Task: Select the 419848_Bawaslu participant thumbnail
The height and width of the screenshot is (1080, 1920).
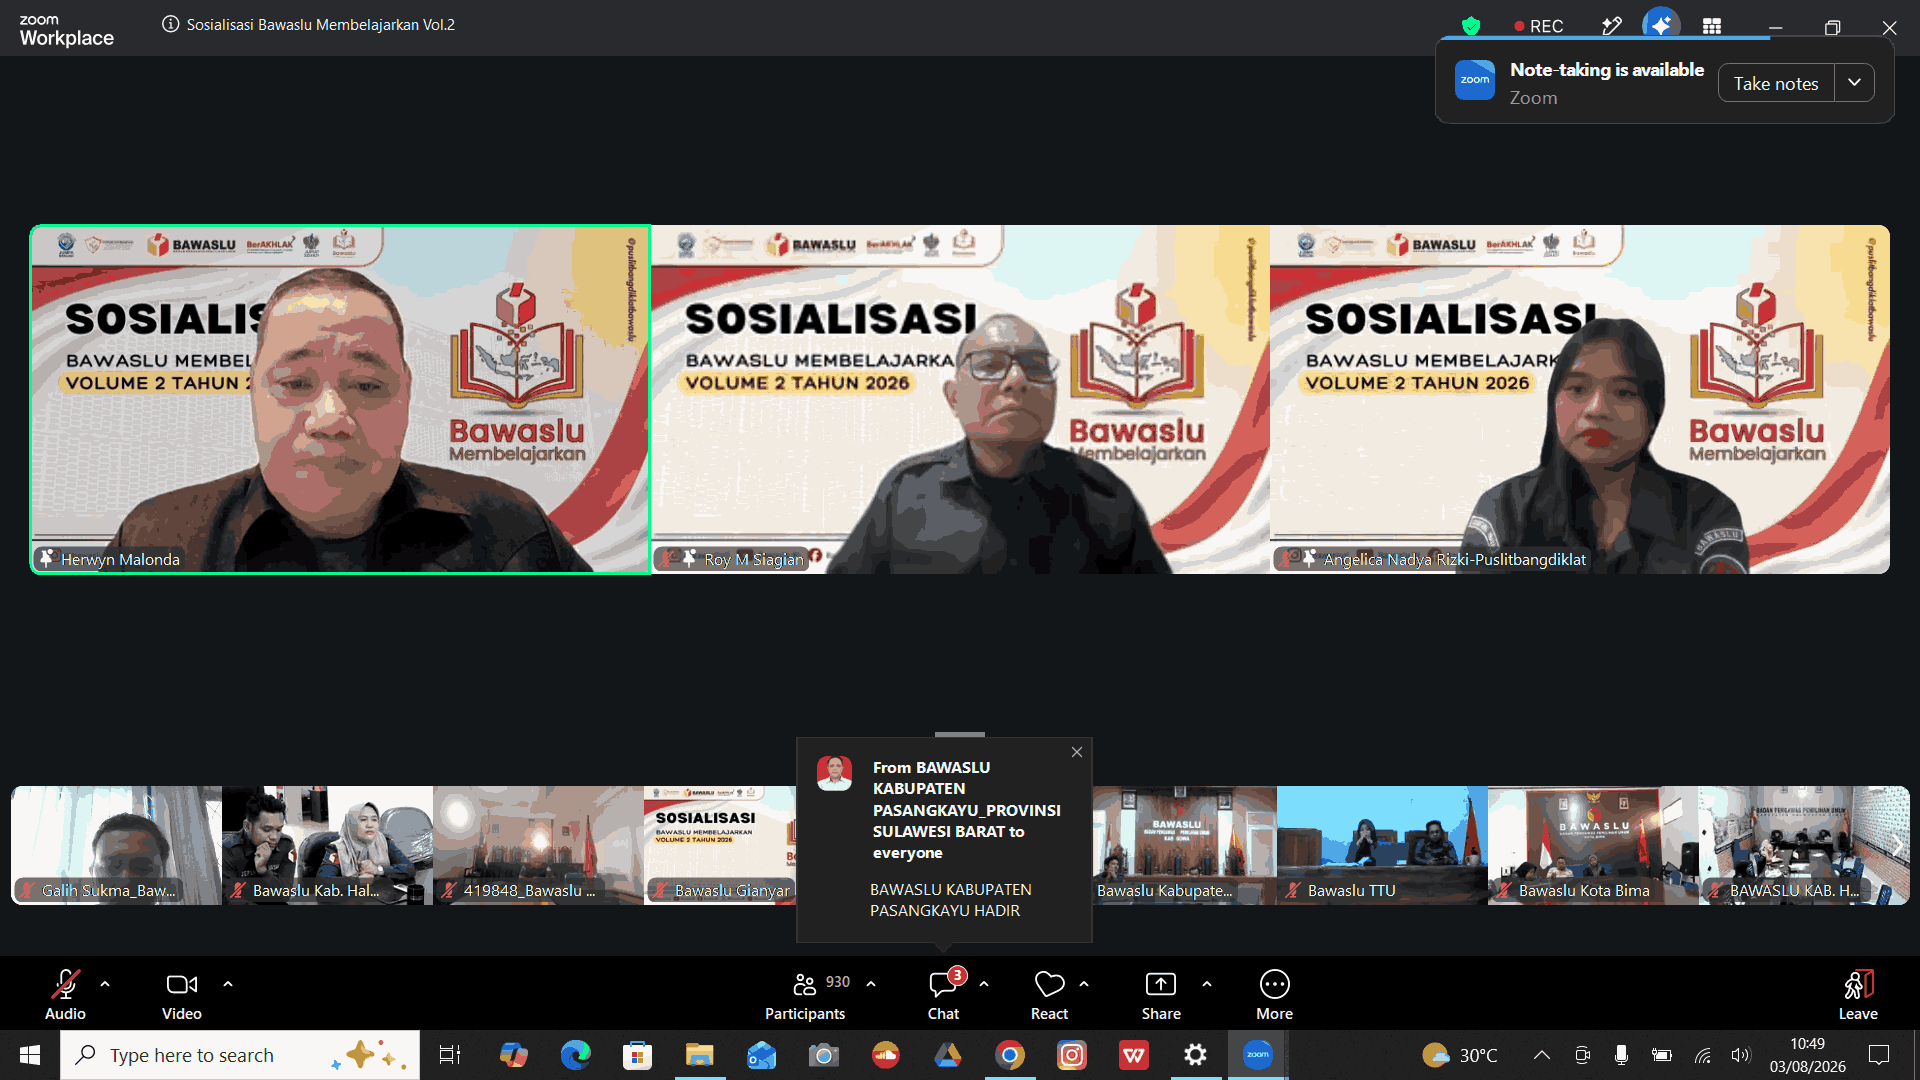Action: [x=538, y=845]
